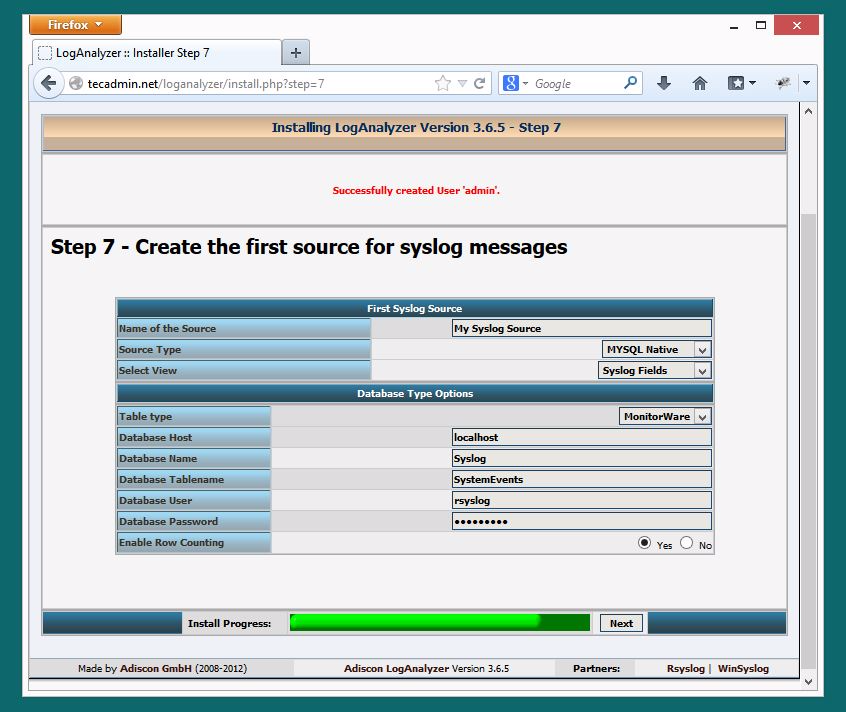846x712 pixels.
Task: Click the green Install Progress bar
Action: click(440, 622)
